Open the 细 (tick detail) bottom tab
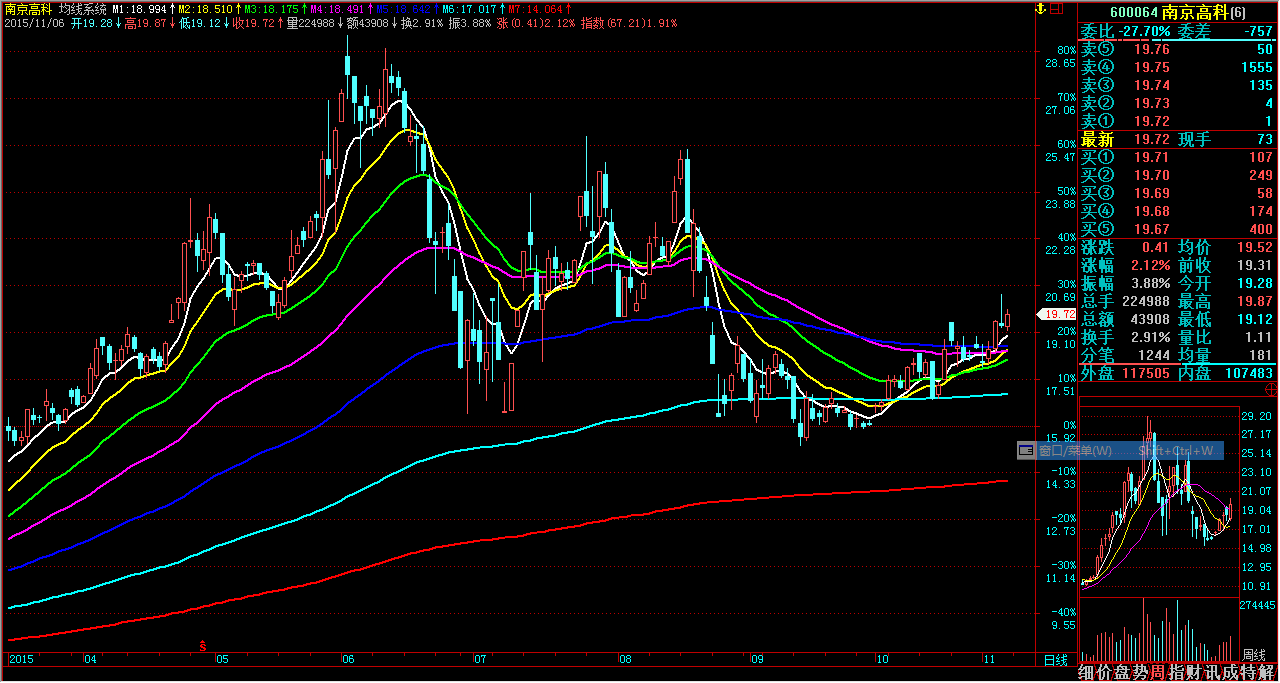 click(x=1088, y=673)
